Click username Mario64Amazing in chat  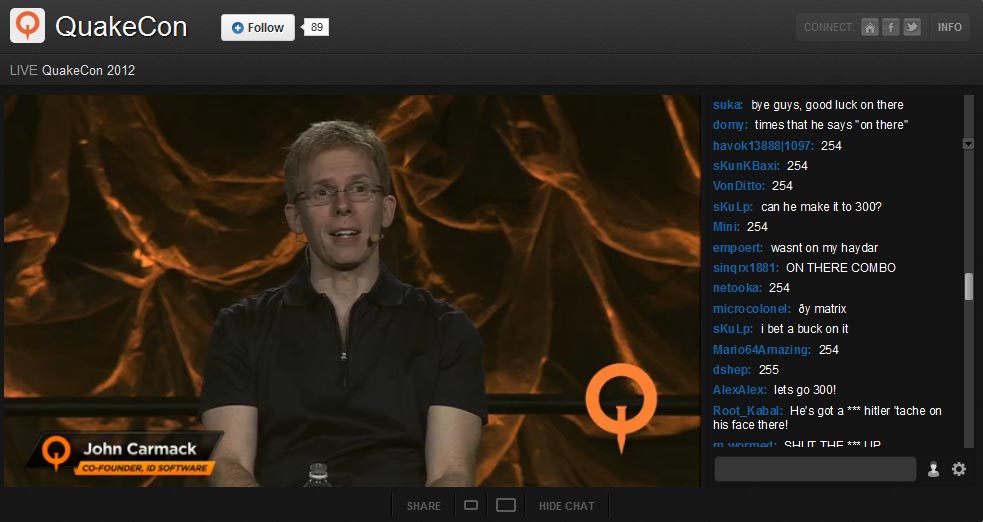click(761, 350)
